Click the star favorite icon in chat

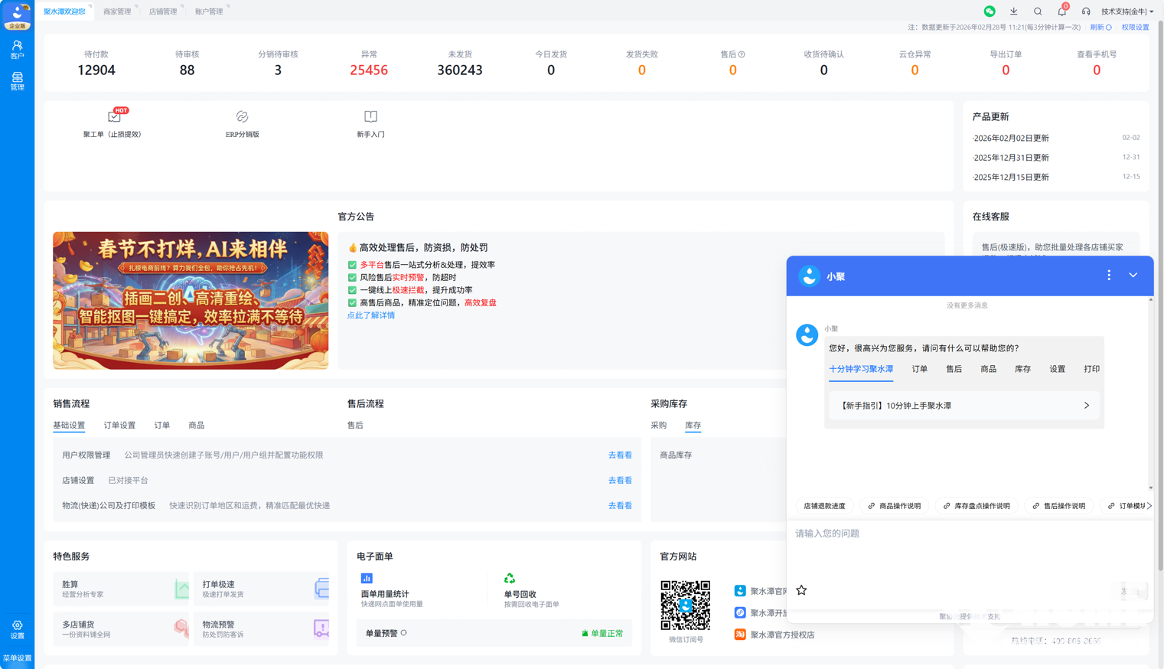[801, 590]
